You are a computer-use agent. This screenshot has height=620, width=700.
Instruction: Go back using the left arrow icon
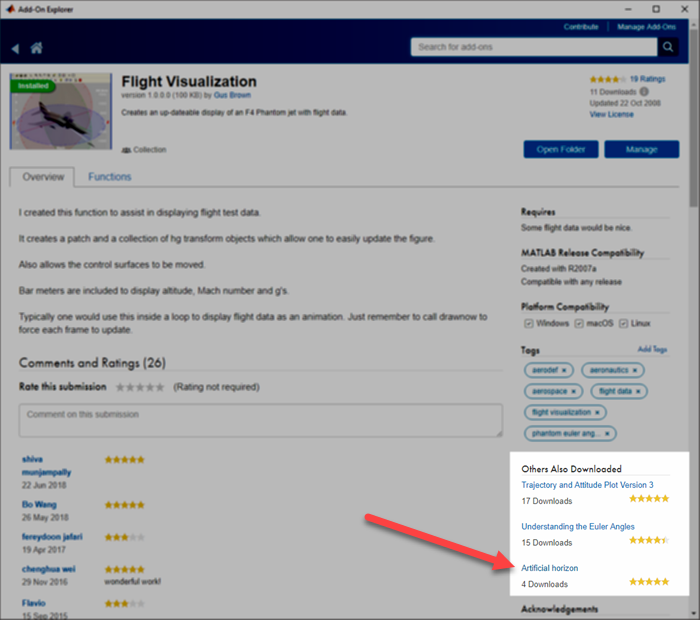point(15,48)
